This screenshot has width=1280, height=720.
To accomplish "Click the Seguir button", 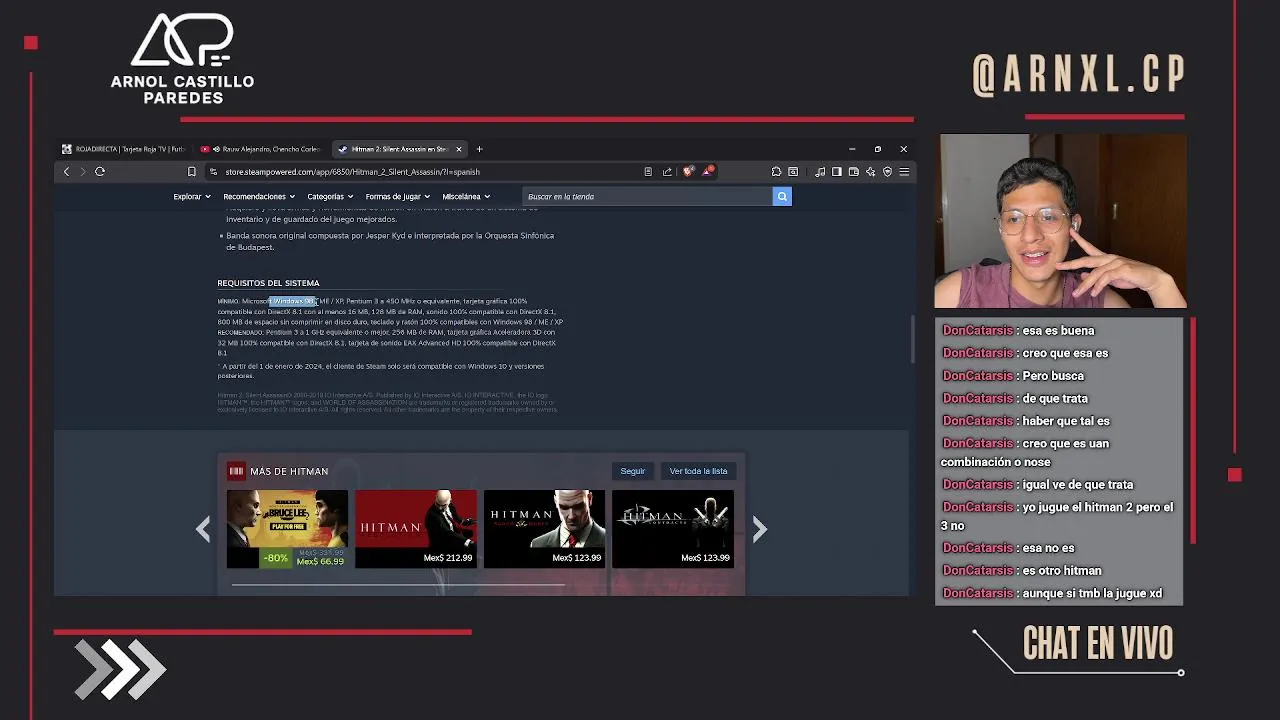I will coord(633,471).
